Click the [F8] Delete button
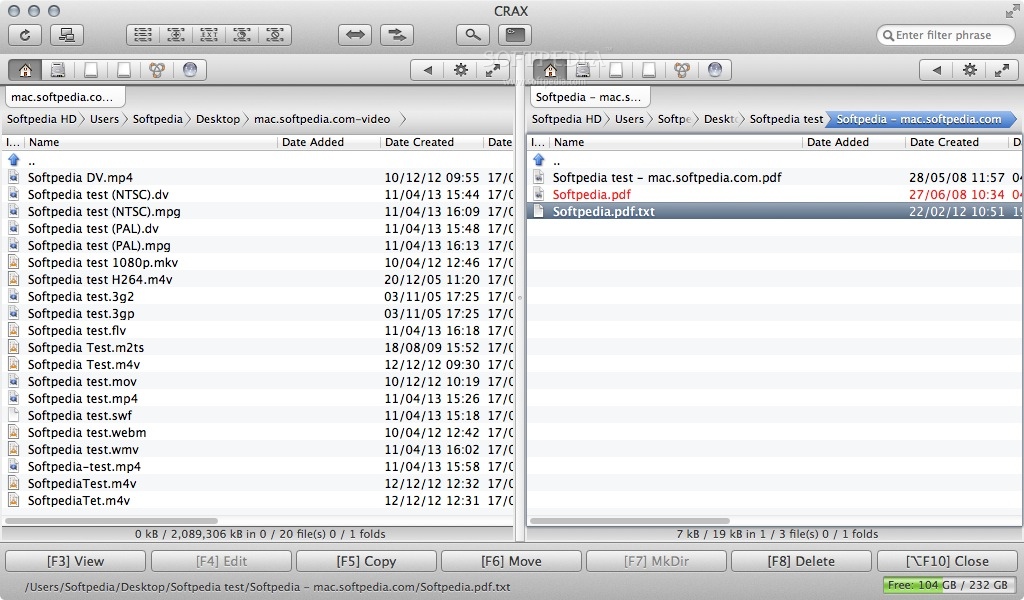Screen dimensions: 1024x600 [x=801, y=561]
